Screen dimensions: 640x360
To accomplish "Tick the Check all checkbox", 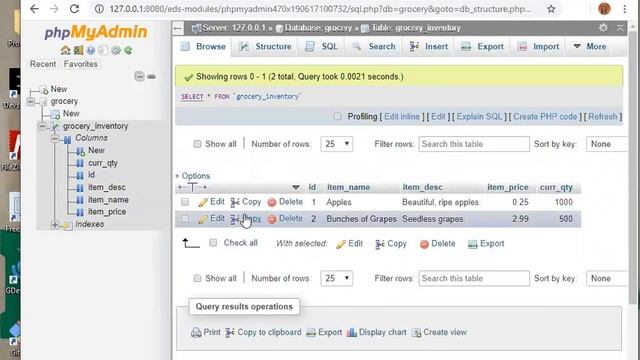I will click(213, 243).
